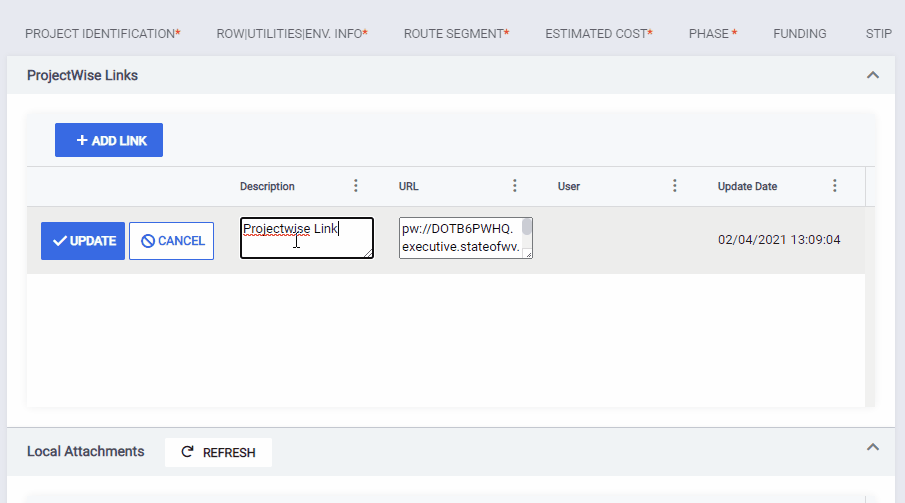
Task: Click the URL text field with pw:// link
Action: [461, 238]
